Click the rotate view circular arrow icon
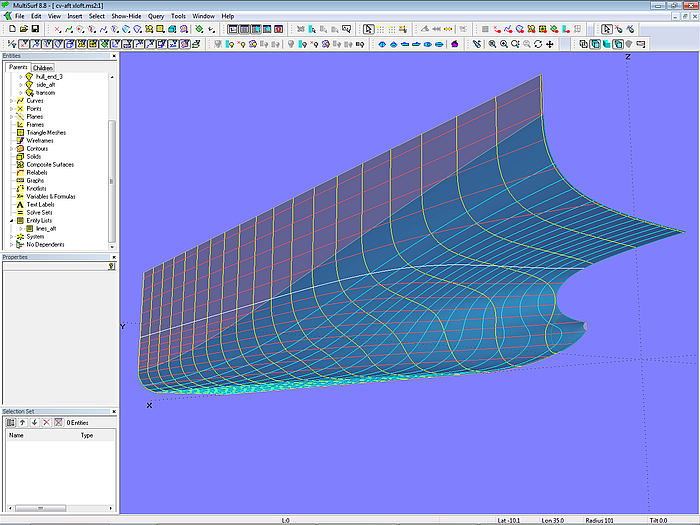The height and width of the screenshot is (525, 700). (x=538, y=44)
